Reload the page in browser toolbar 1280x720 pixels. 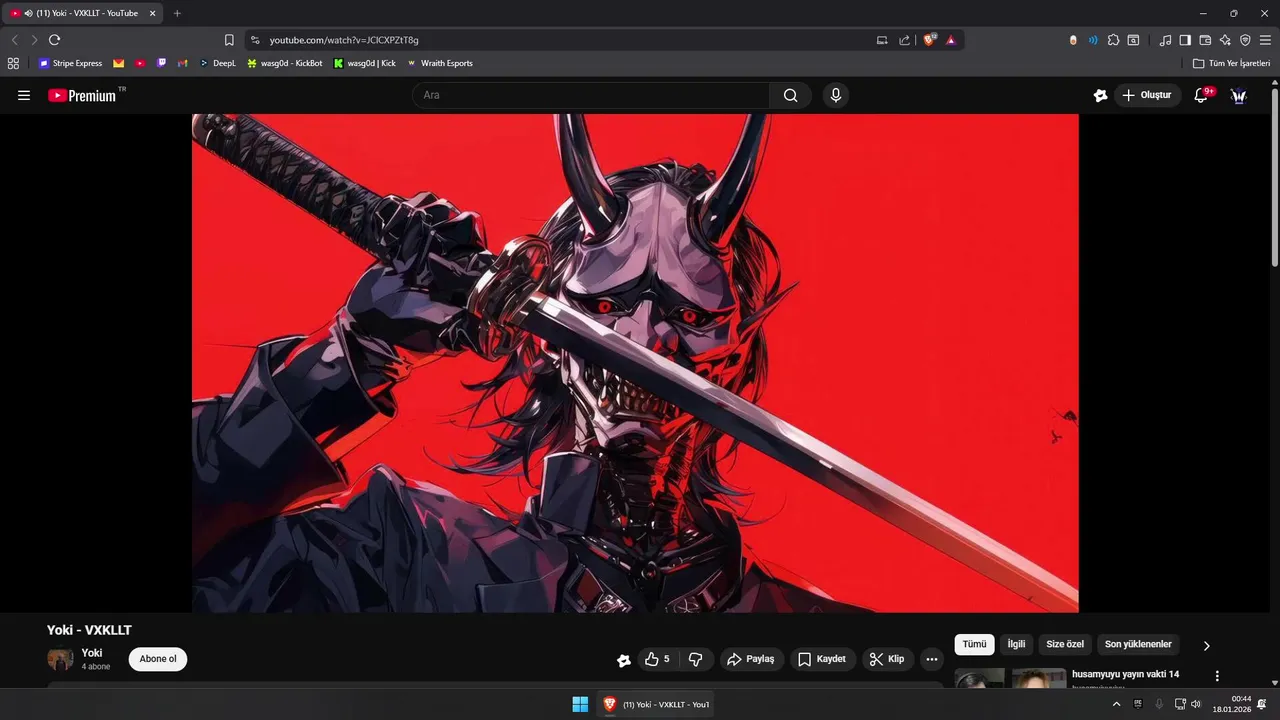click(x=54, y=40)
